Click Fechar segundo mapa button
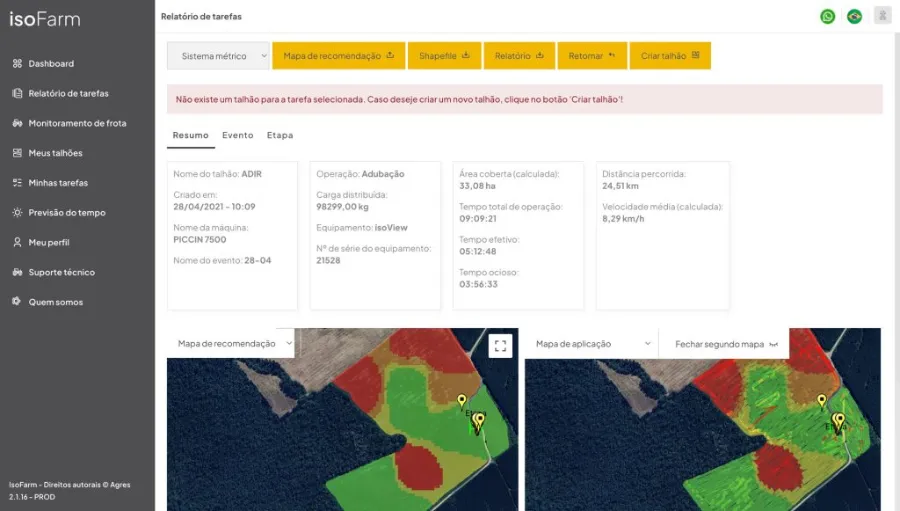 coord(724,343)
